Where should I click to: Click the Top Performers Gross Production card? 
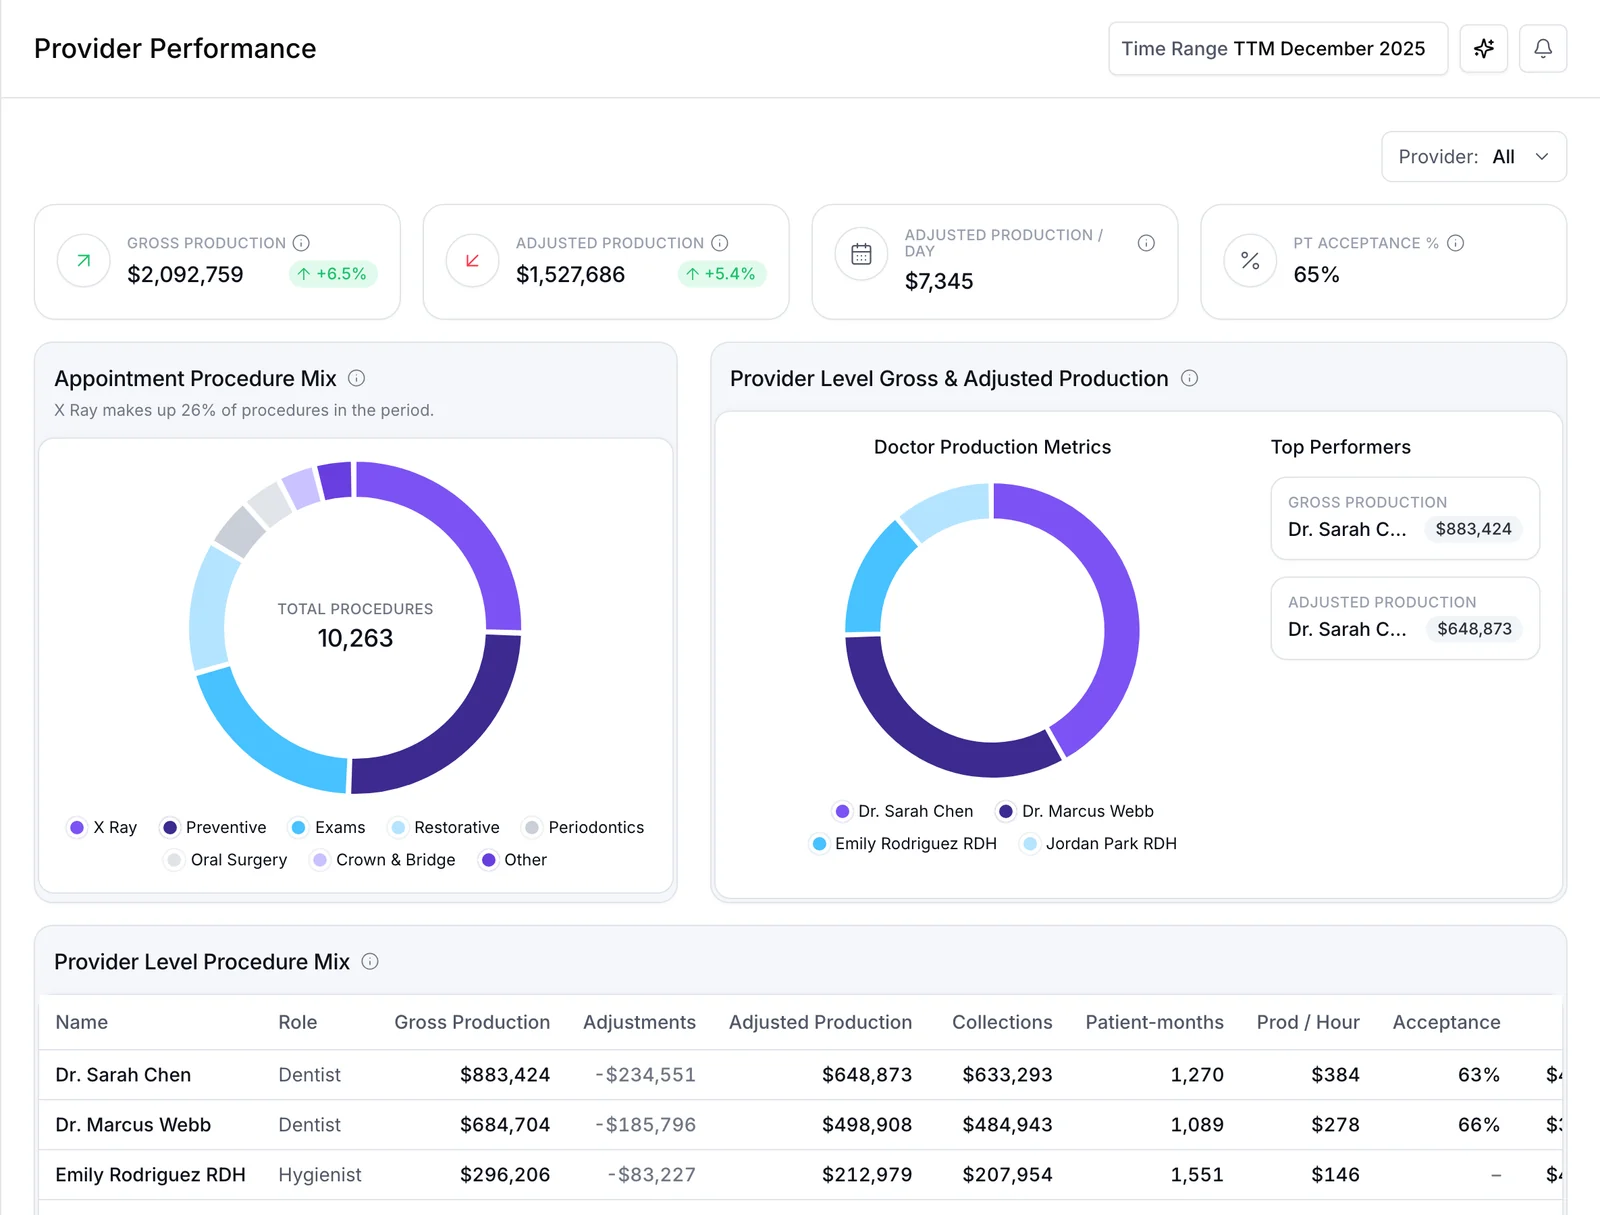click(1405, 518)
